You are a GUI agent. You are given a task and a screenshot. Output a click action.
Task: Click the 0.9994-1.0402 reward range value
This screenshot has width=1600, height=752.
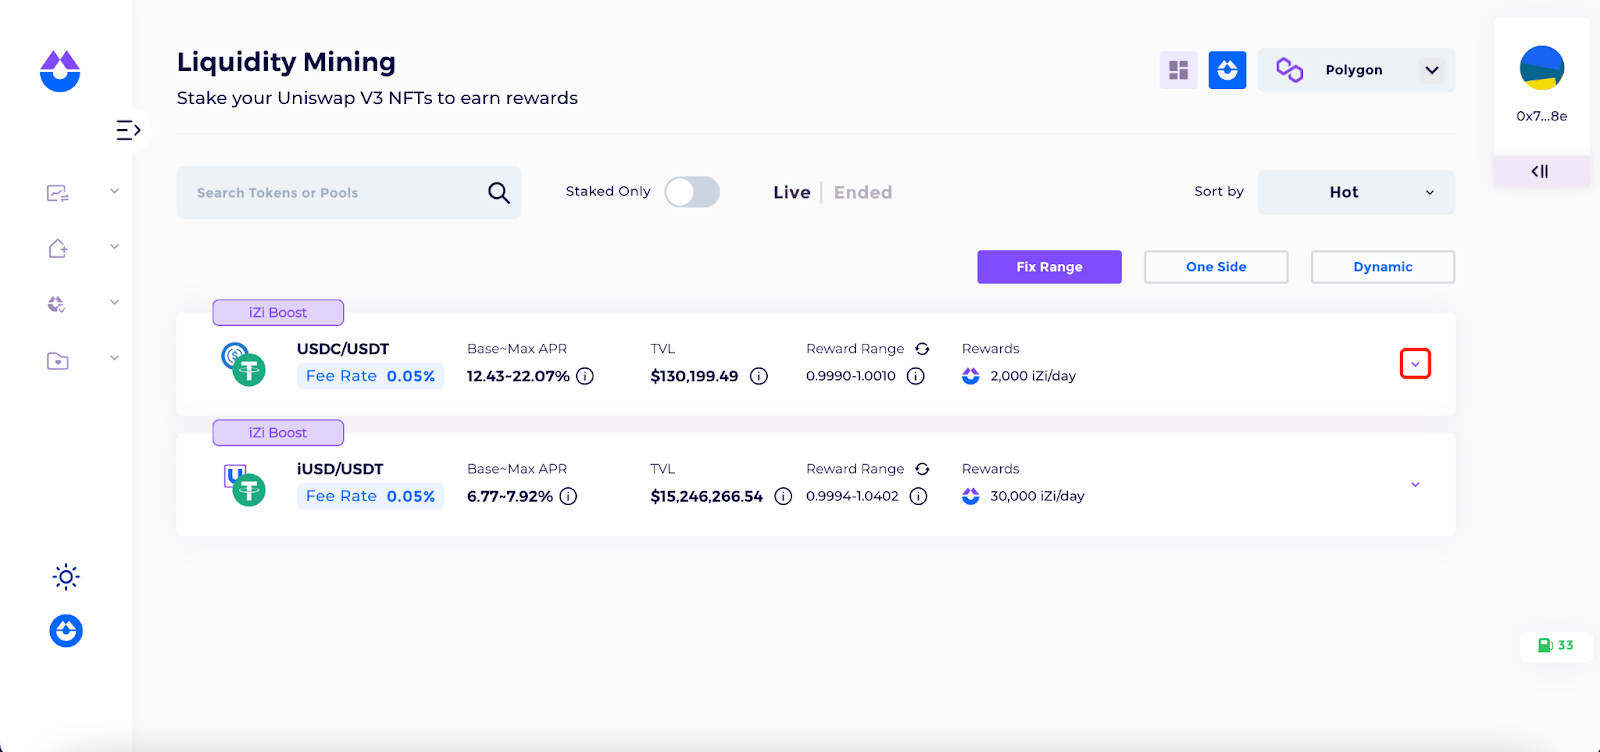pyautogui.click(x=852, y=496)
